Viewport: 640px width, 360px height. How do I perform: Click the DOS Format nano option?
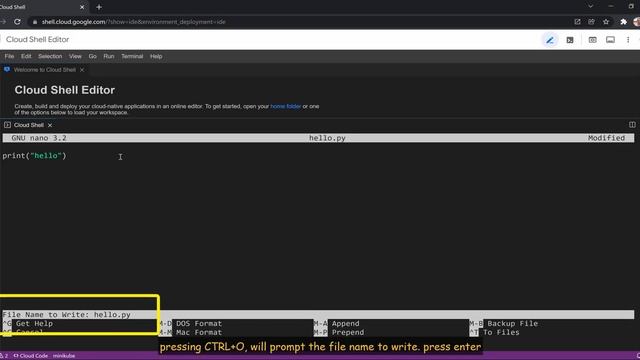click(x=199, y=324)
